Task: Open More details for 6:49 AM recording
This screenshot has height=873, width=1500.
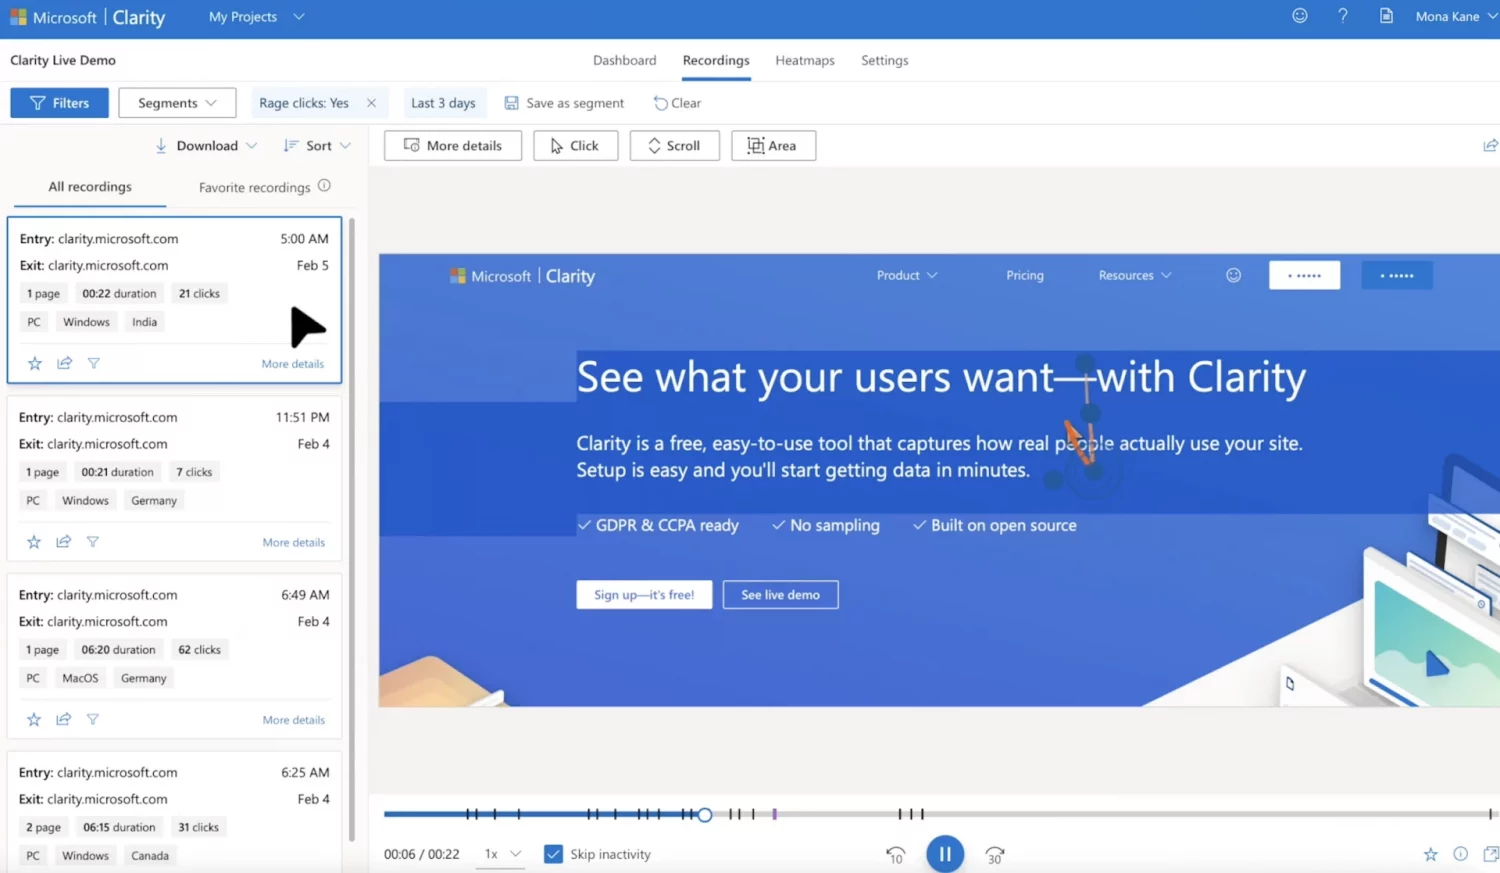Action: [x=294, y=720]
